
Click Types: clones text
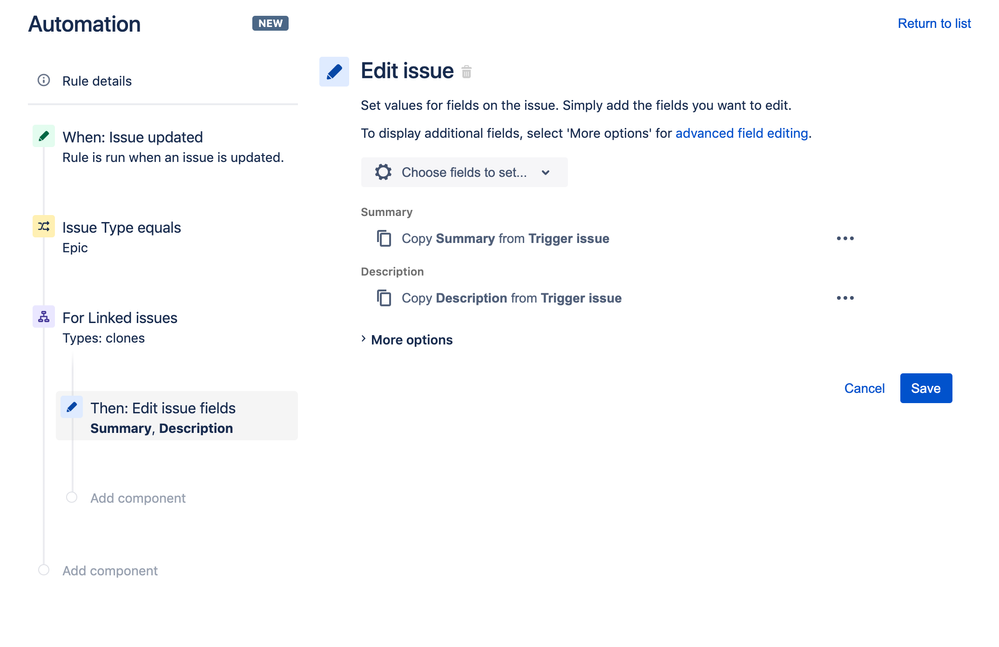[x=103, y=338]
